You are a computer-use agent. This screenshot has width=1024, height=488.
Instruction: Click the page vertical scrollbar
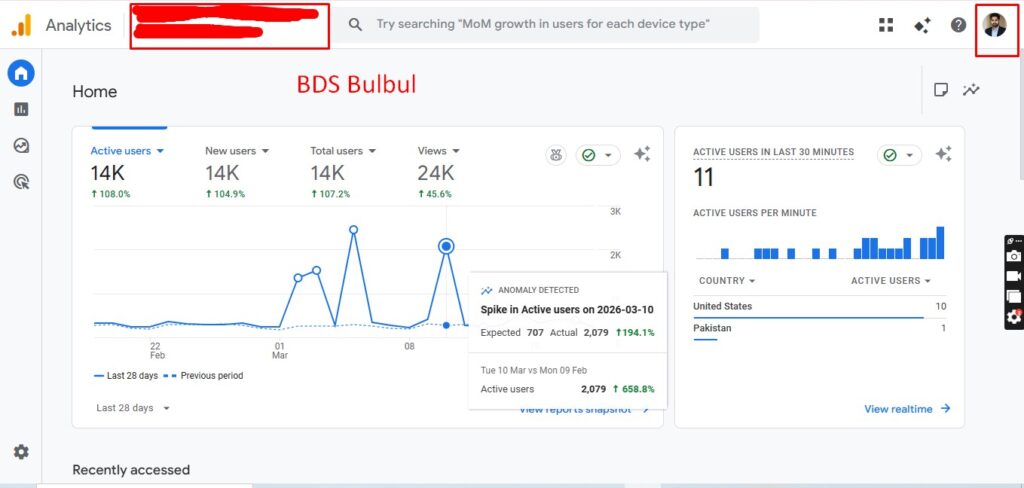click(1021, 116)
